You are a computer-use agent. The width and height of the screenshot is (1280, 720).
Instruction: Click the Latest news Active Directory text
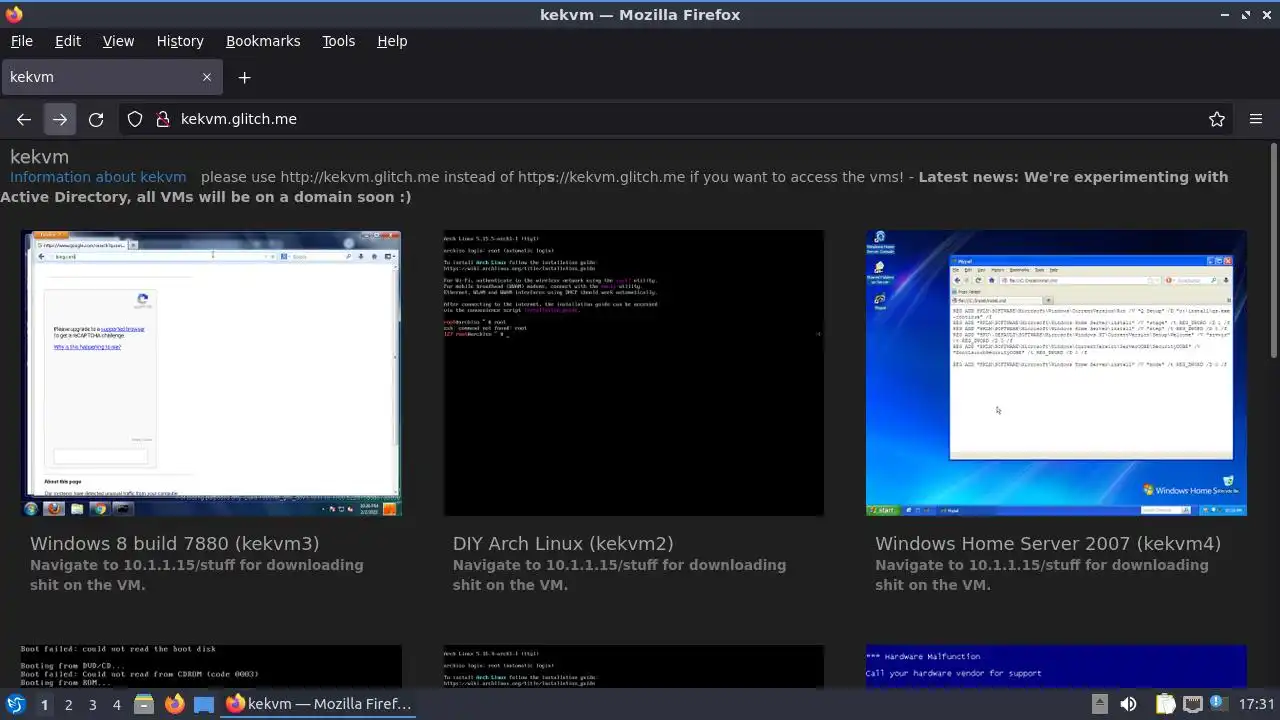click(614, 187)
